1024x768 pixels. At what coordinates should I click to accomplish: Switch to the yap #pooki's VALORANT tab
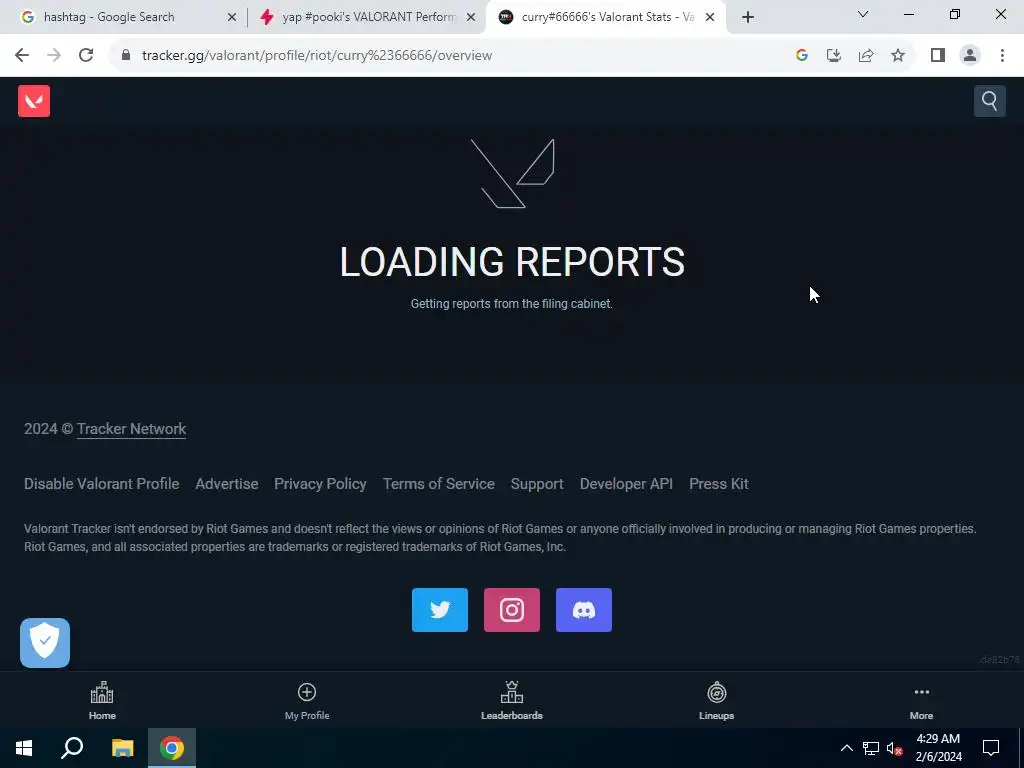click(x=369, y=17)
